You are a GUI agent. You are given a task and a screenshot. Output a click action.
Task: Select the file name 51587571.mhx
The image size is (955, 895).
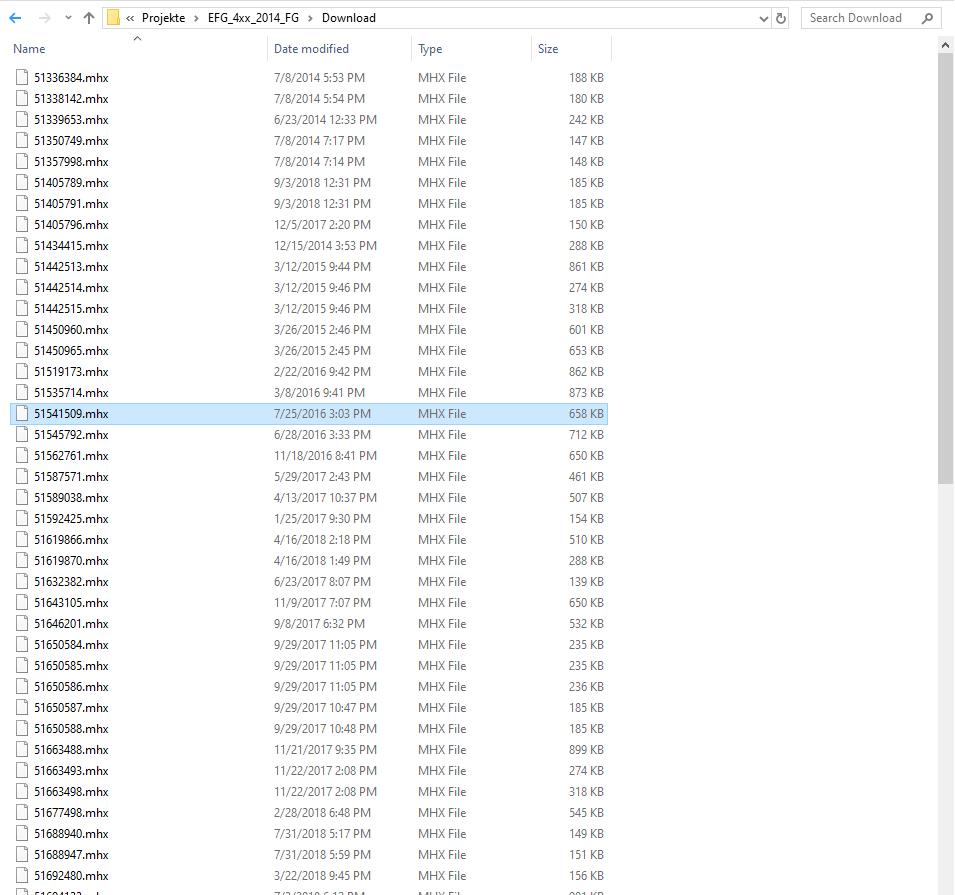coord(71,476)
